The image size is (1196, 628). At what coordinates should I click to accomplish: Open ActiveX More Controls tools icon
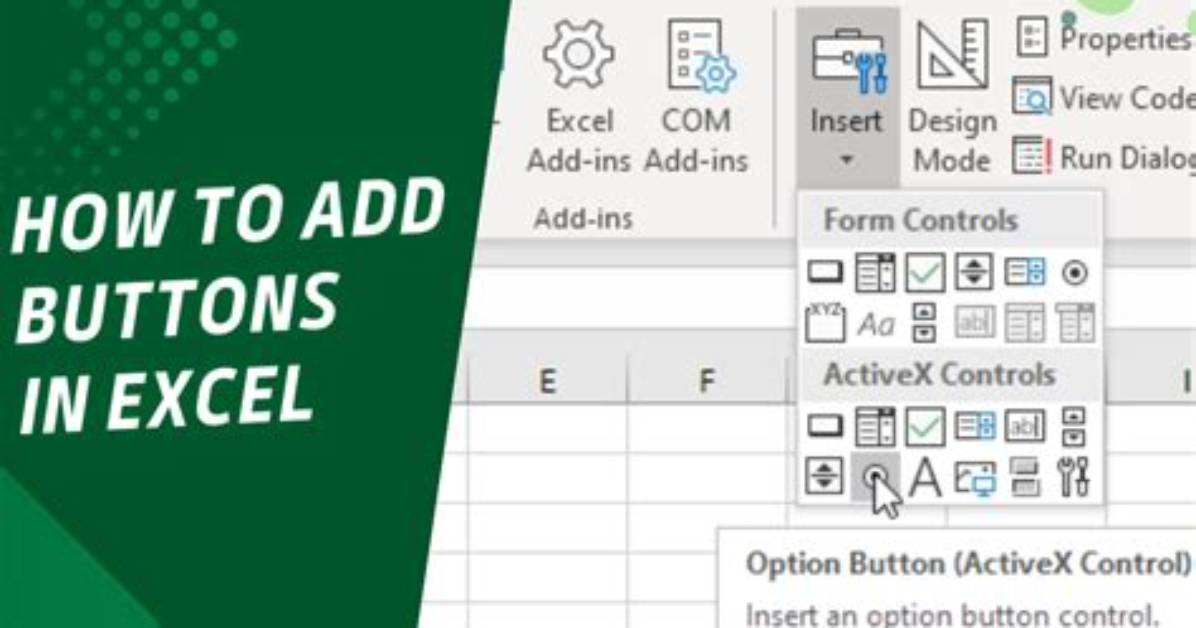point(1075,477)
